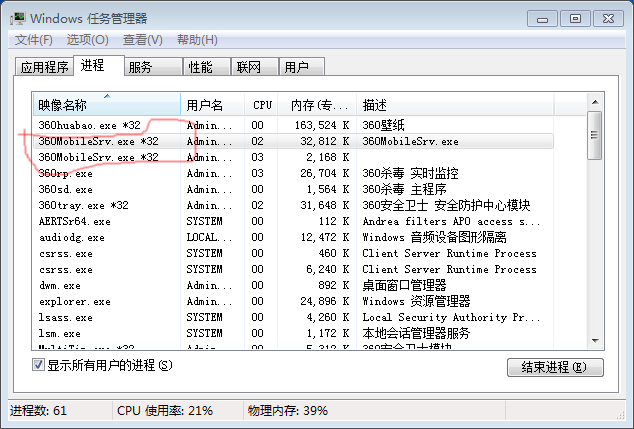Sort by CPU column header
634x429 pixels.
pos(261,105)
